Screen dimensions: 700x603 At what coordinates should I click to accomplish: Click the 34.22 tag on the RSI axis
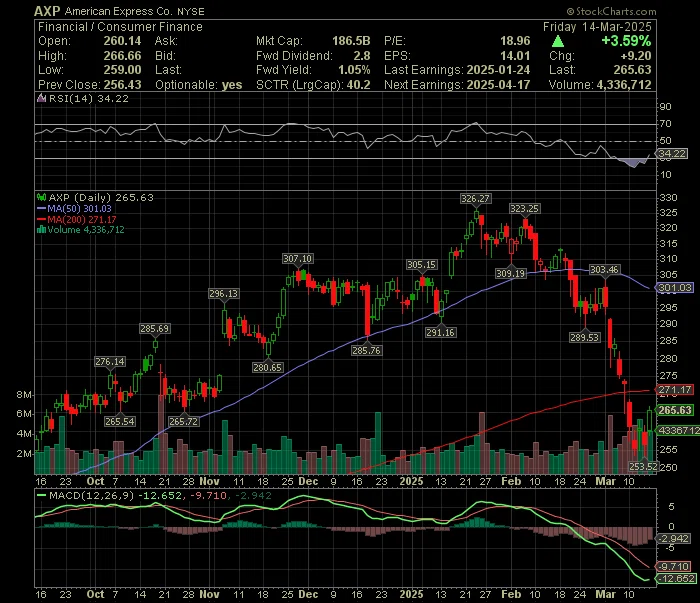[672, 154]
